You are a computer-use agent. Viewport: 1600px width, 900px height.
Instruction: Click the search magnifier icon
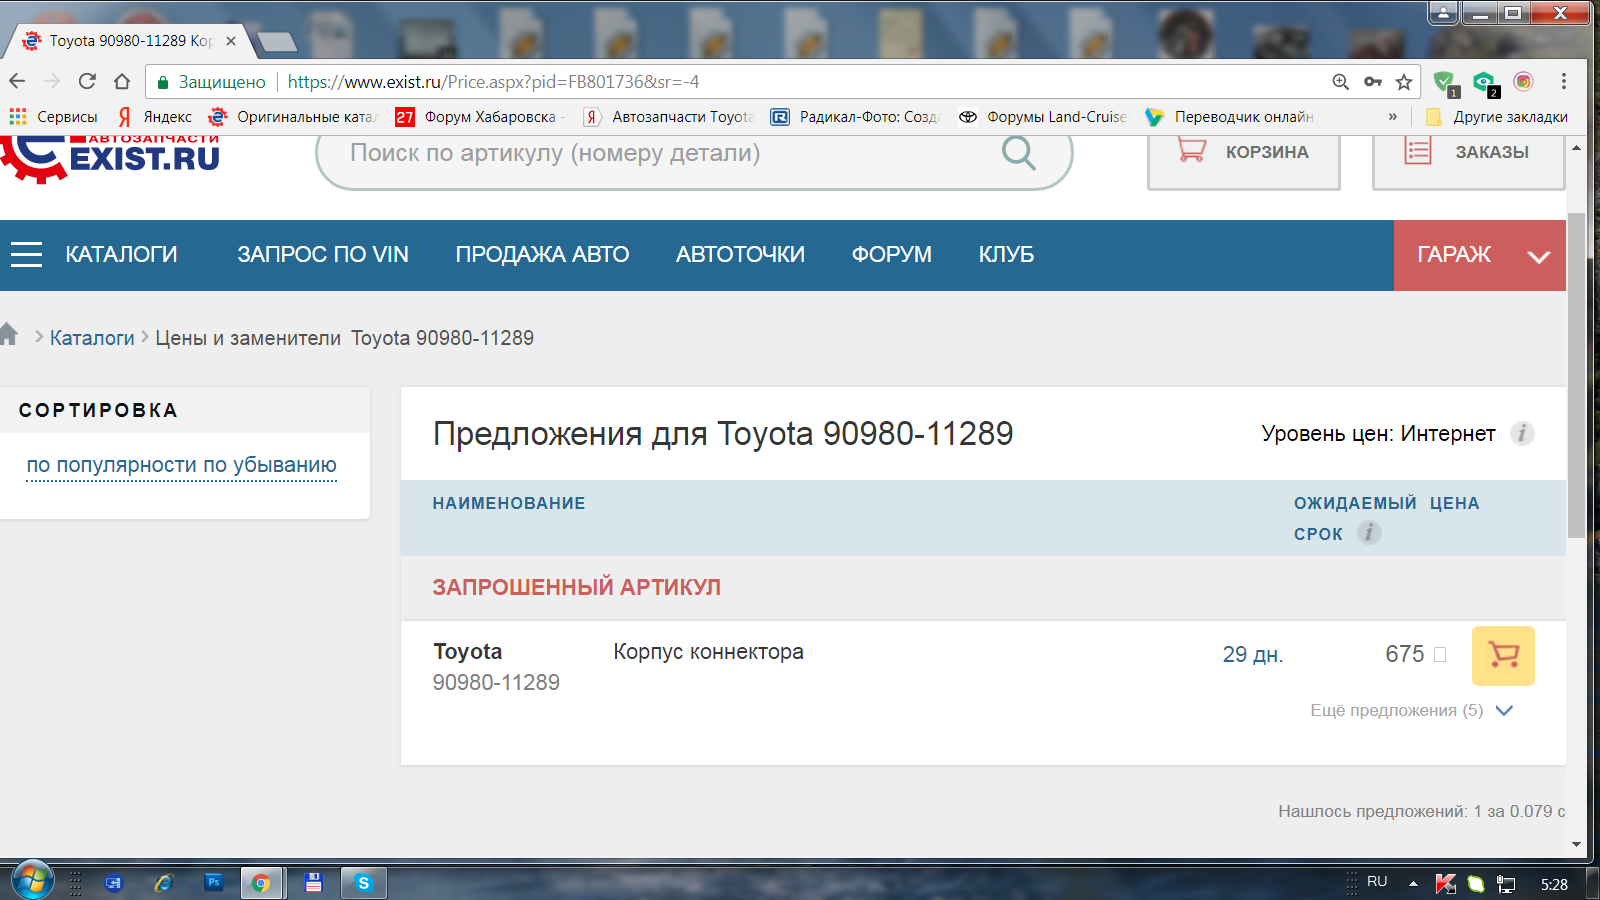[x=1019, y=153]
